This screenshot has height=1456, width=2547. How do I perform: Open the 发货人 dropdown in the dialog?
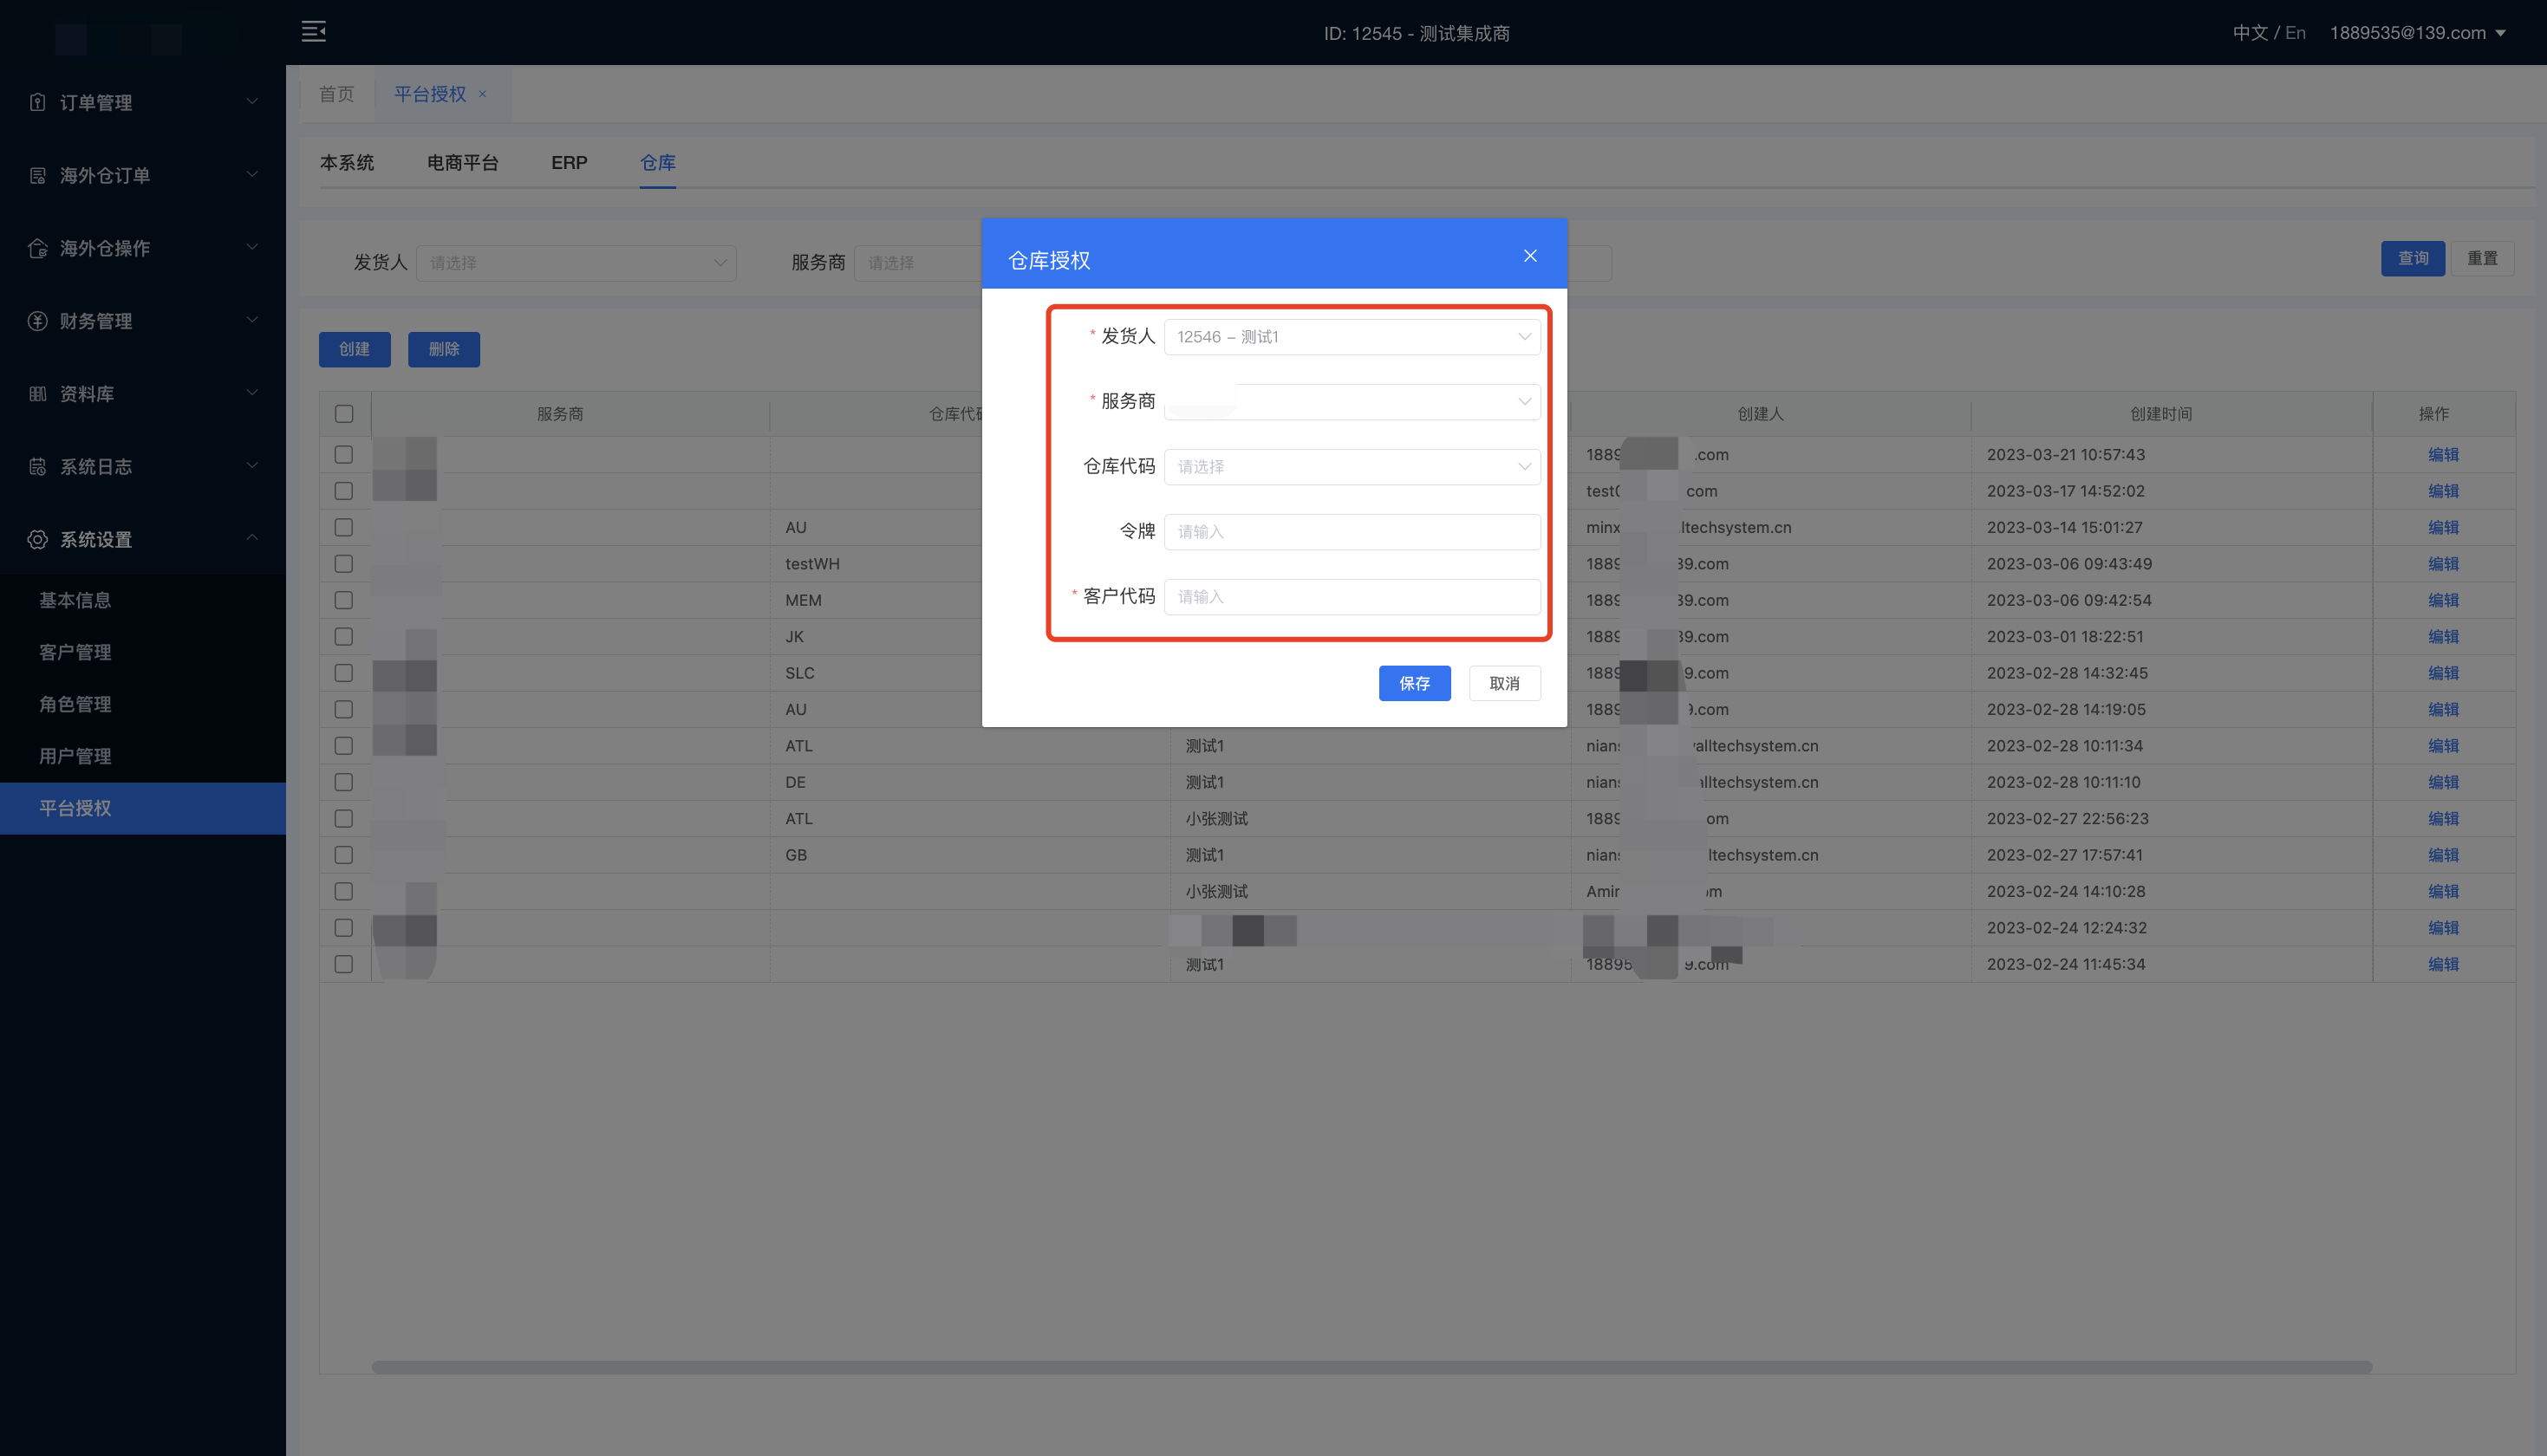[1351, 337]
